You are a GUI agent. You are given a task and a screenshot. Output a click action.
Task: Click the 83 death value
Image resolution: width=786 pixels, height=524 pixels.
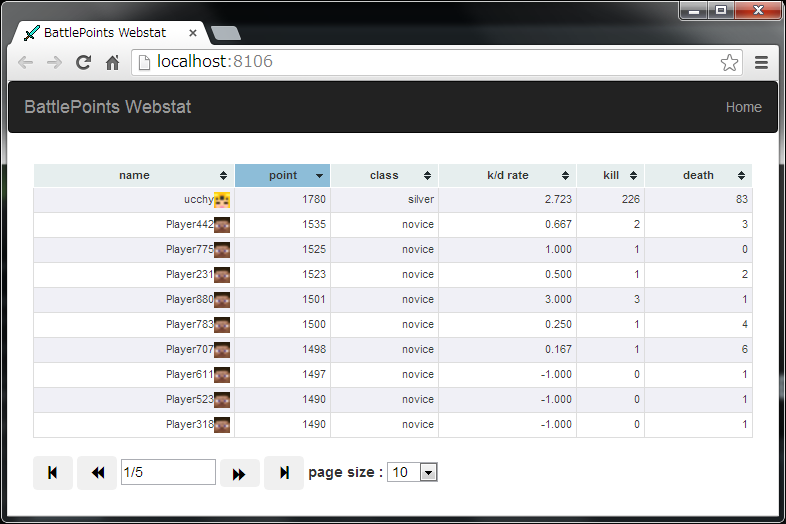742,200
